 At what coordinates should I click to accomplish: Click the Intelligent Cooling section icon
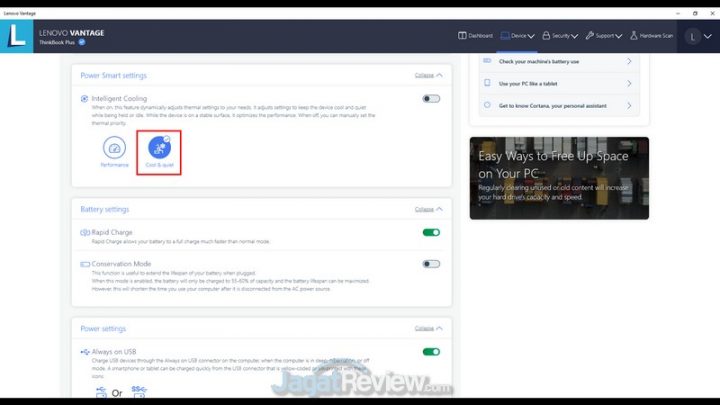pos(84,99)
